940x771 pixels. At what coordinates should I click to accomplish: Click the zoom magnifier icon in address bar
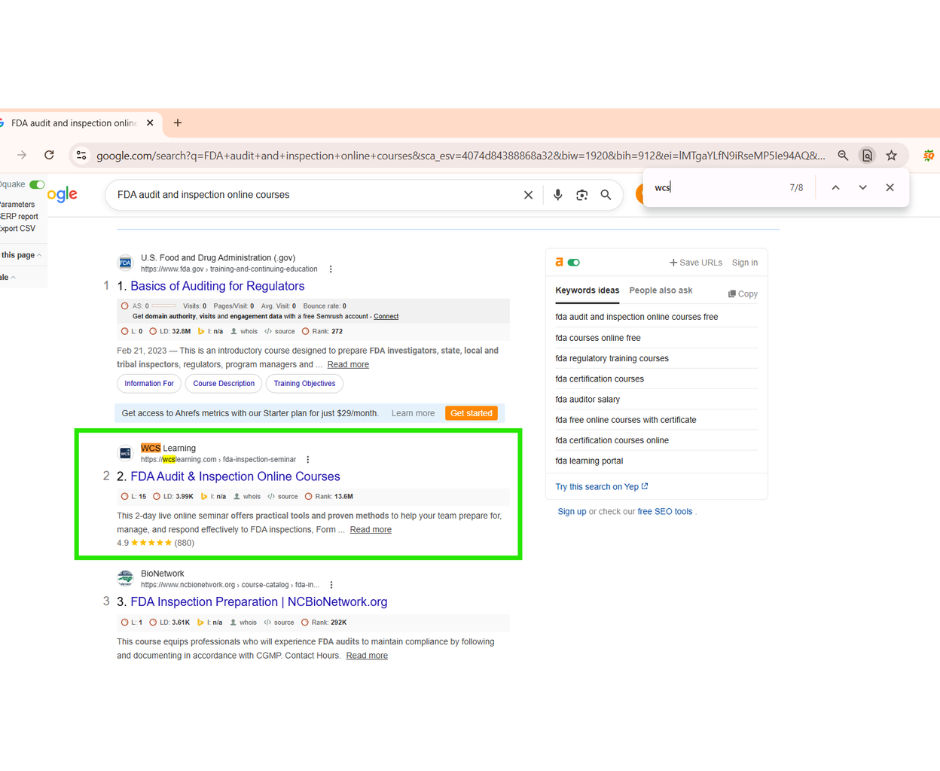843,155
